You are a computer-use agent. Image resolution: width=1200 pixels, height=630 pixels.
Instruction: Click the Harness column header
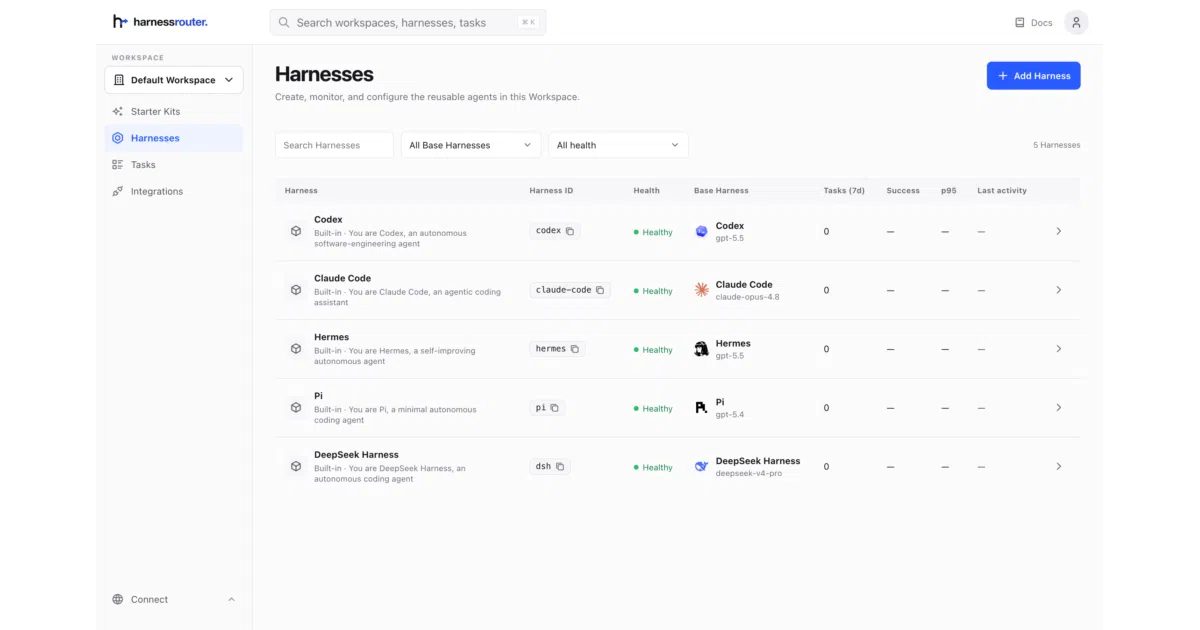tap(301, 190)
